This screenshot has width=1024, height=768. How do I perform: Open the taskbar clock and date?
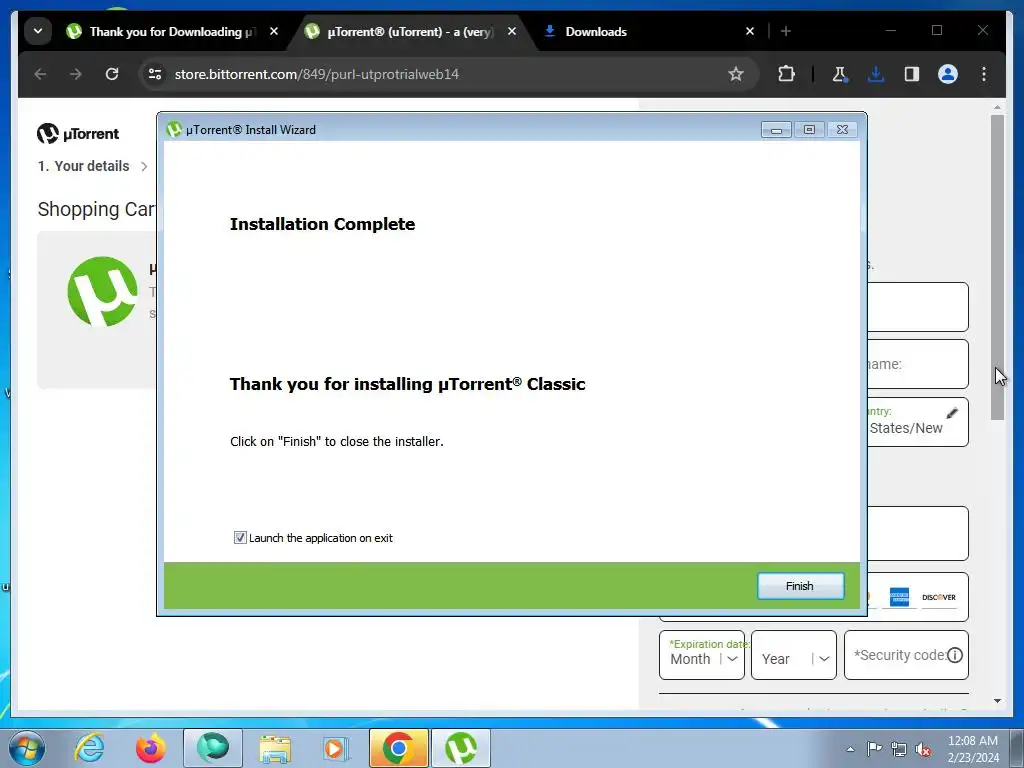(x=973, y=749)
